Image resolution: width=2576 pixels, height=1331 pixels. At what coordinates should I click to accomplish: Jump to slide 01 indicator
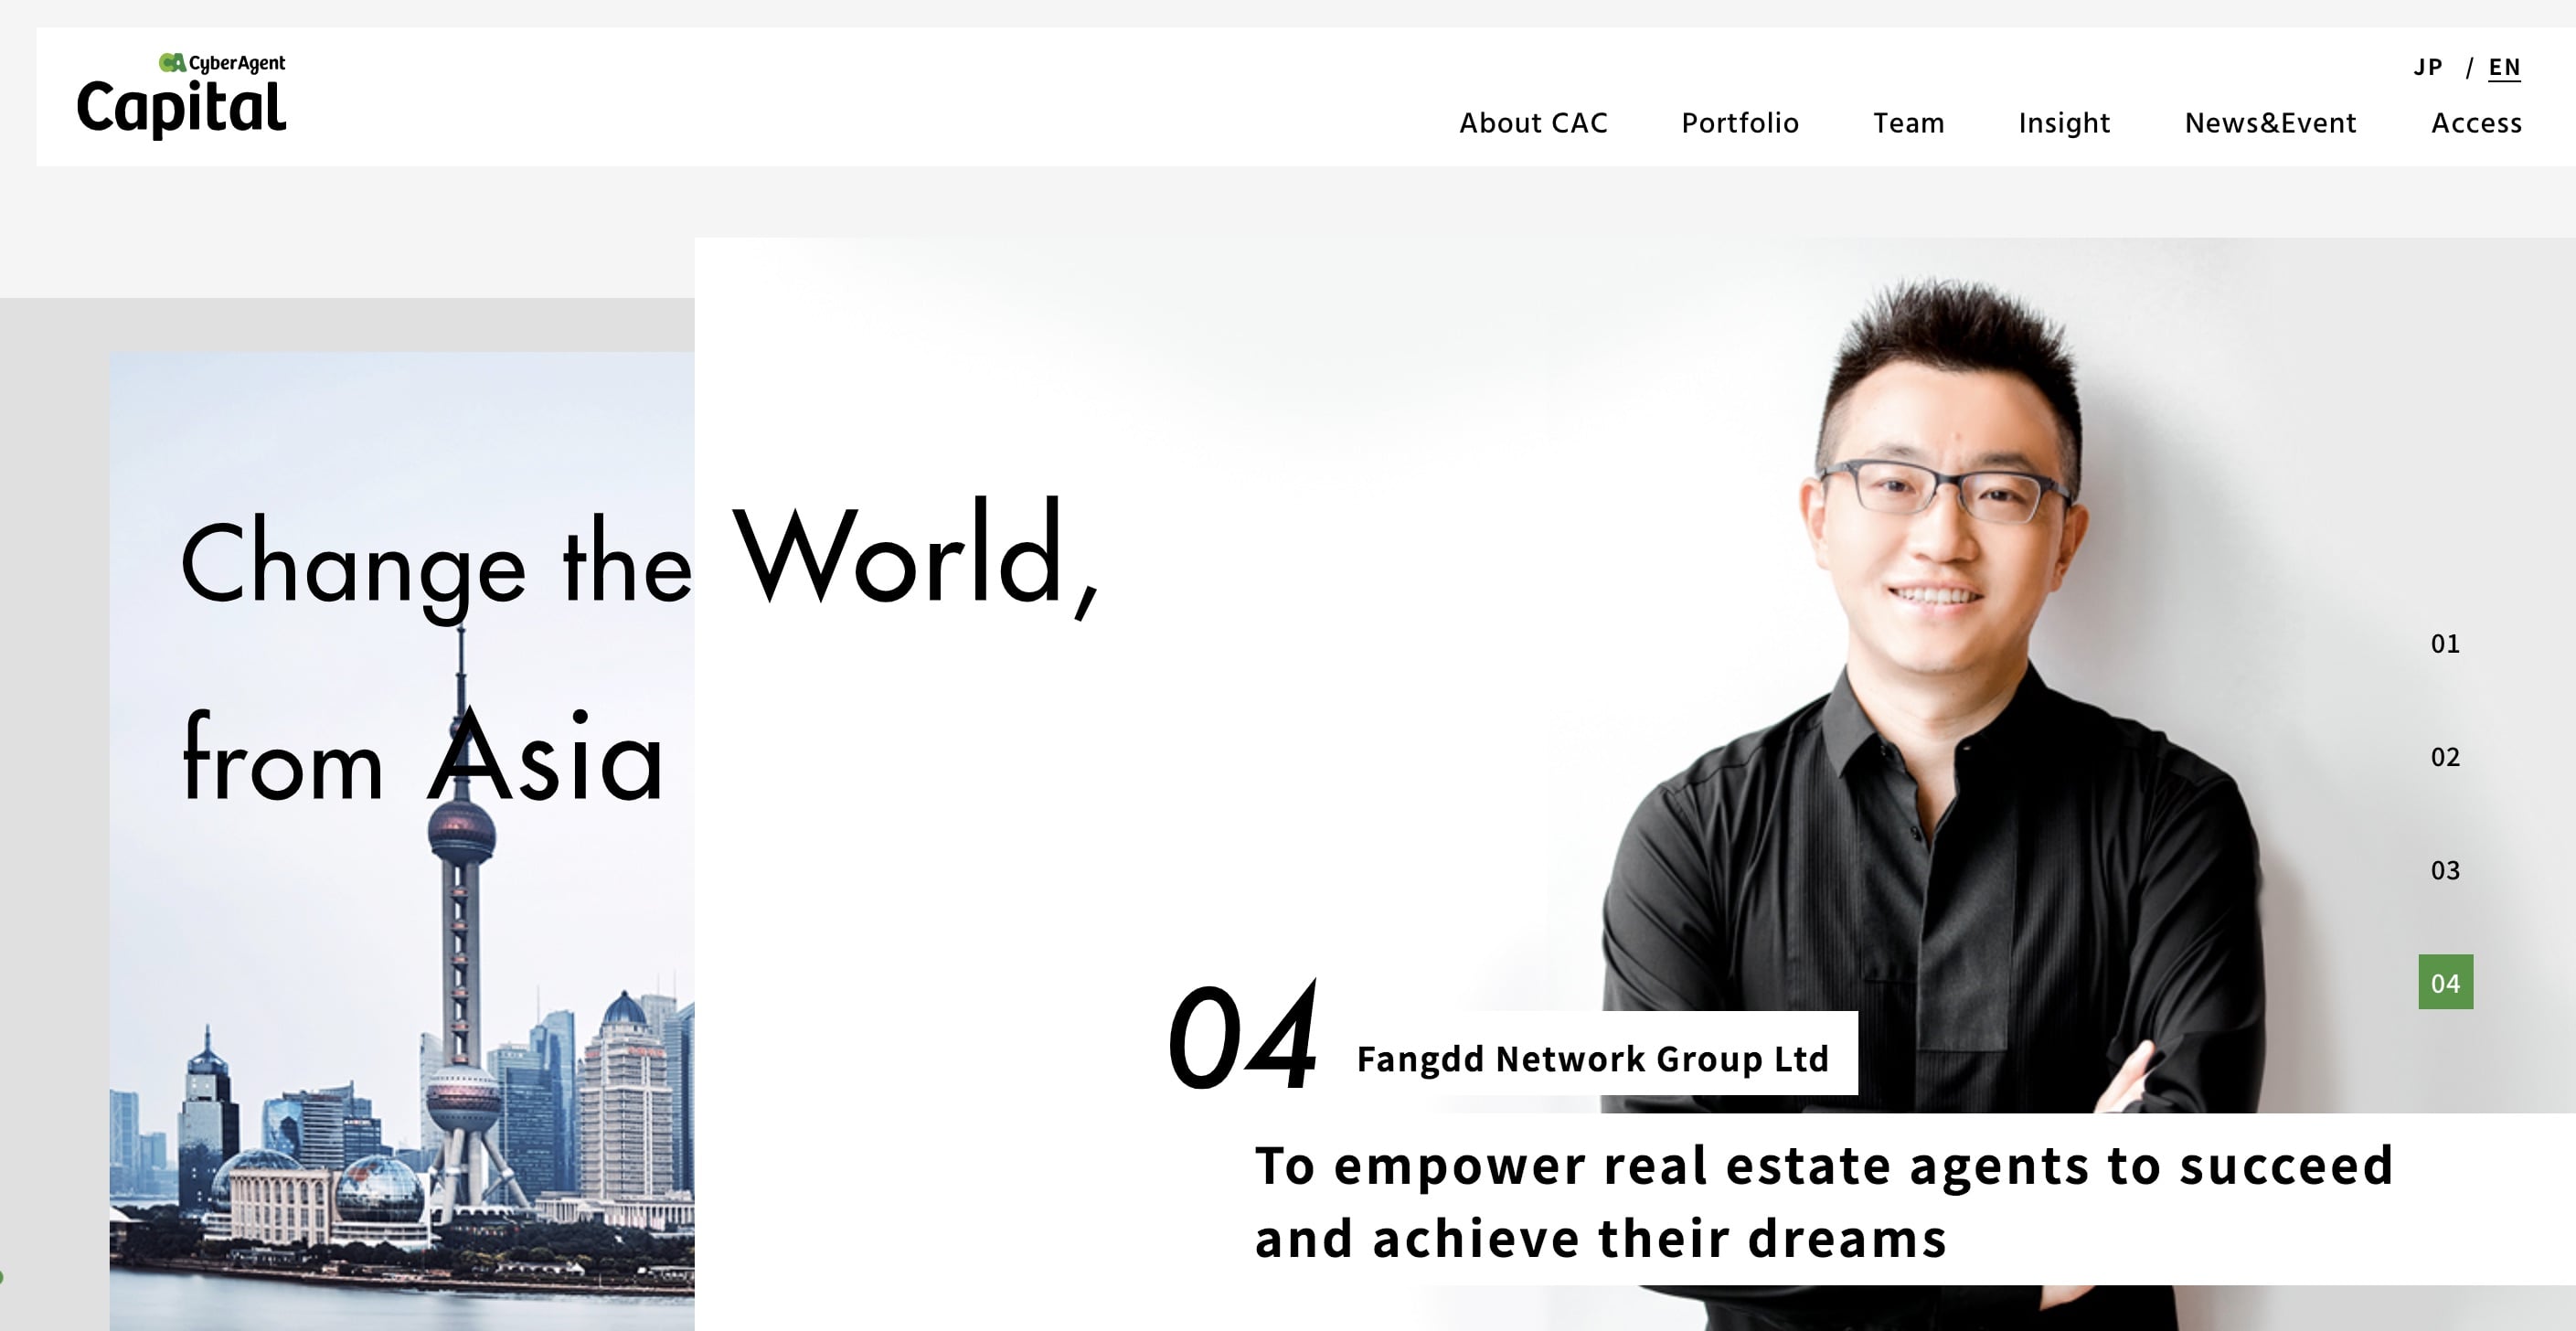click(2445, 643)
